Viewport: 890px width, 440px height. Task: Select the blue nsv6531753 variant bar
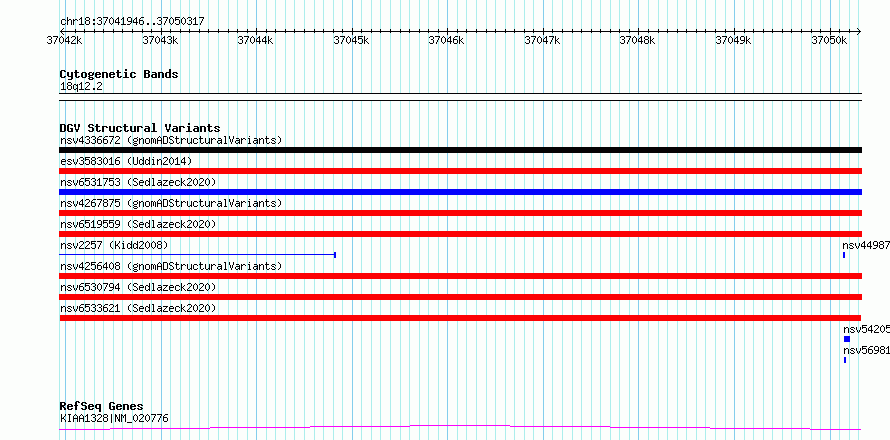(460, 192)
